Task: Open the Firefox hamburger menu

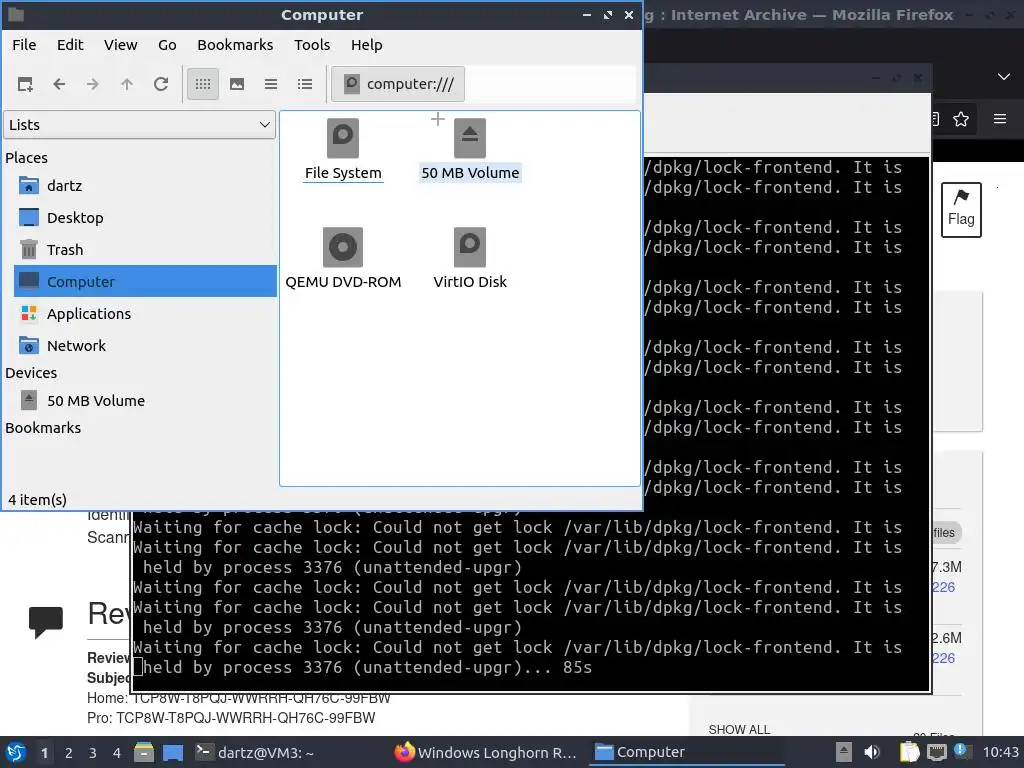Action: pyautogui.click(x=1000, y=120)
